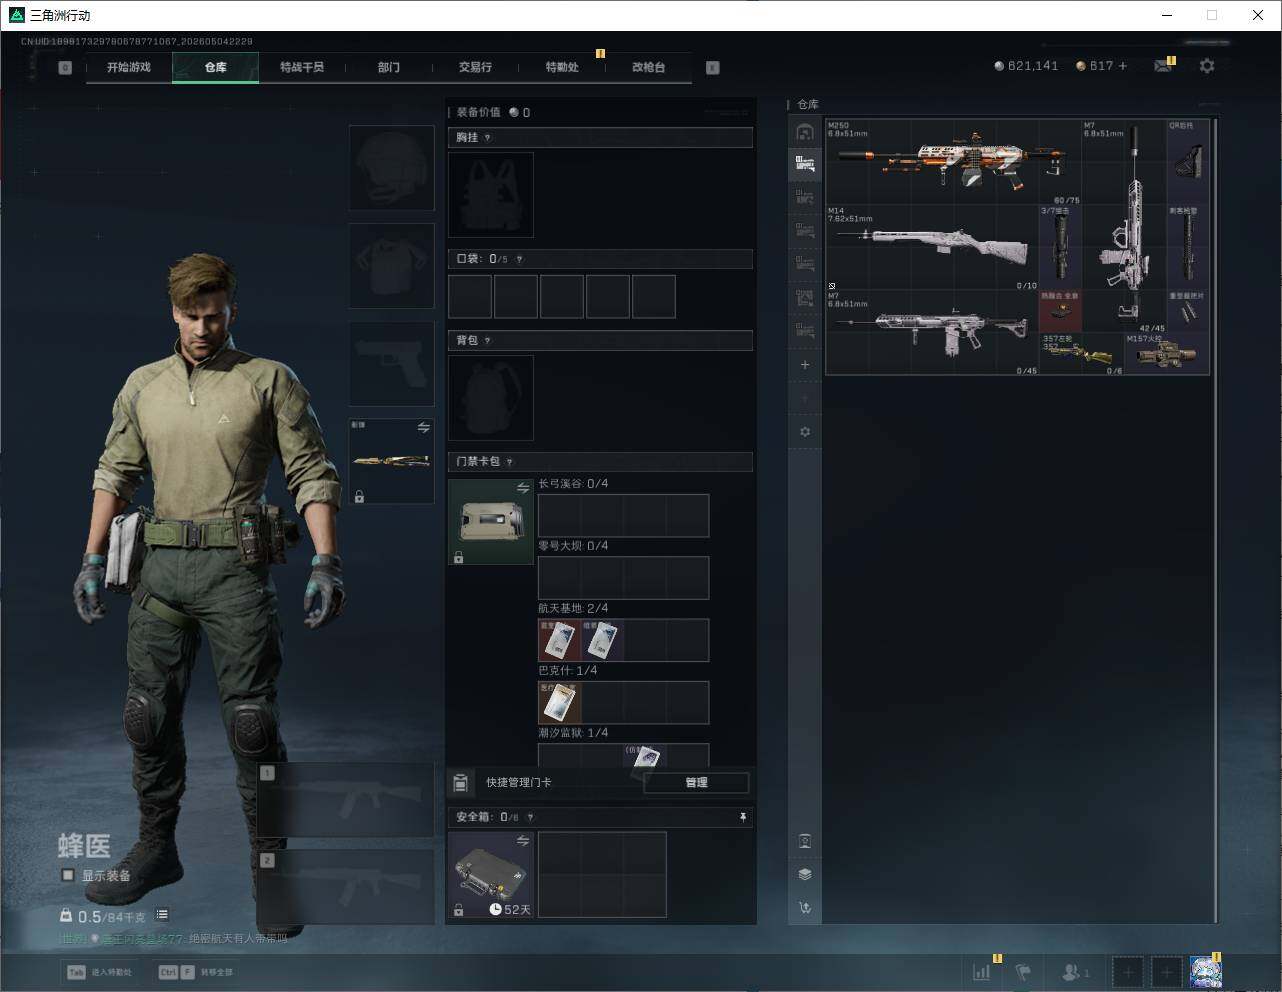Viewport: 1282px width, 992px height.
Task: Click the Tab 进入特勤处 shortcut button
Action: tap(100, 972)
